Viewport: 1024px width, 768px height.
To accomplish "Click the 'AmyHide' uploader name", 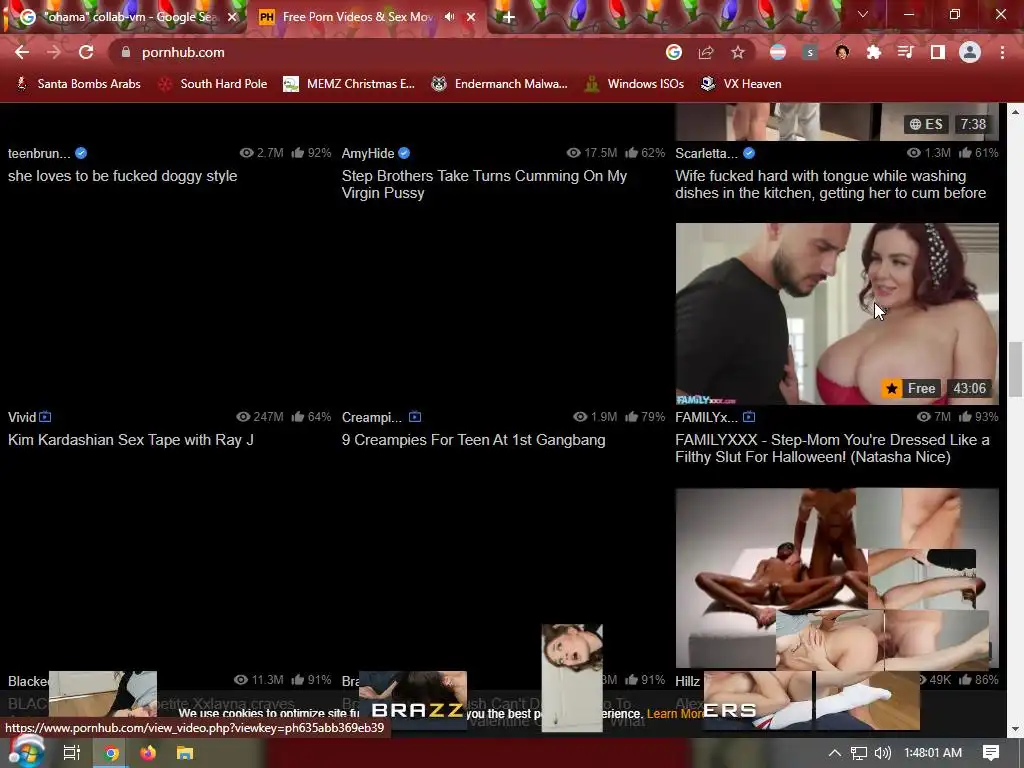I will point(368,153).
